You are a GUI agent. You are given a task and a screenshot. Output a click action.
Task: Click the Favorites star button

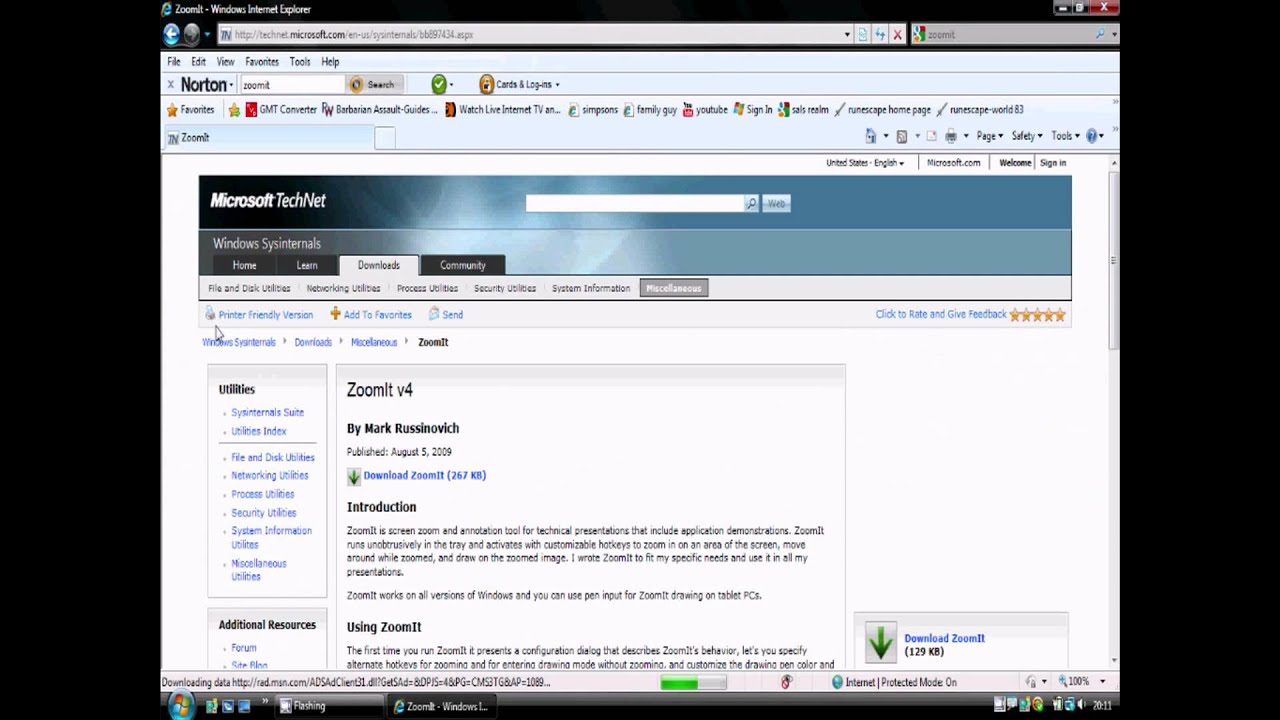(190, 110)
